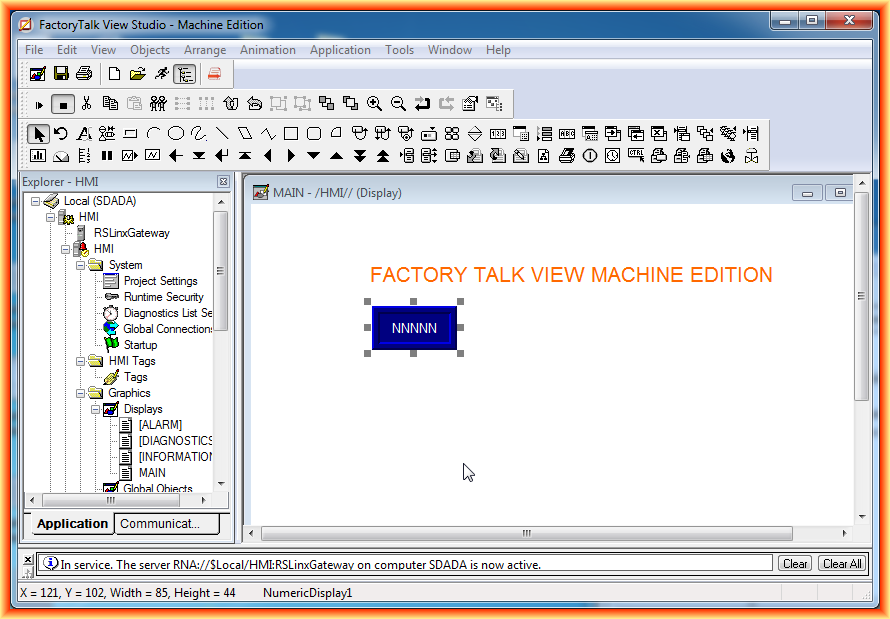Pick the Line drawing tool
Viewport: 890px width, 619px height.
pyautogui.click(x=221, y=134)
